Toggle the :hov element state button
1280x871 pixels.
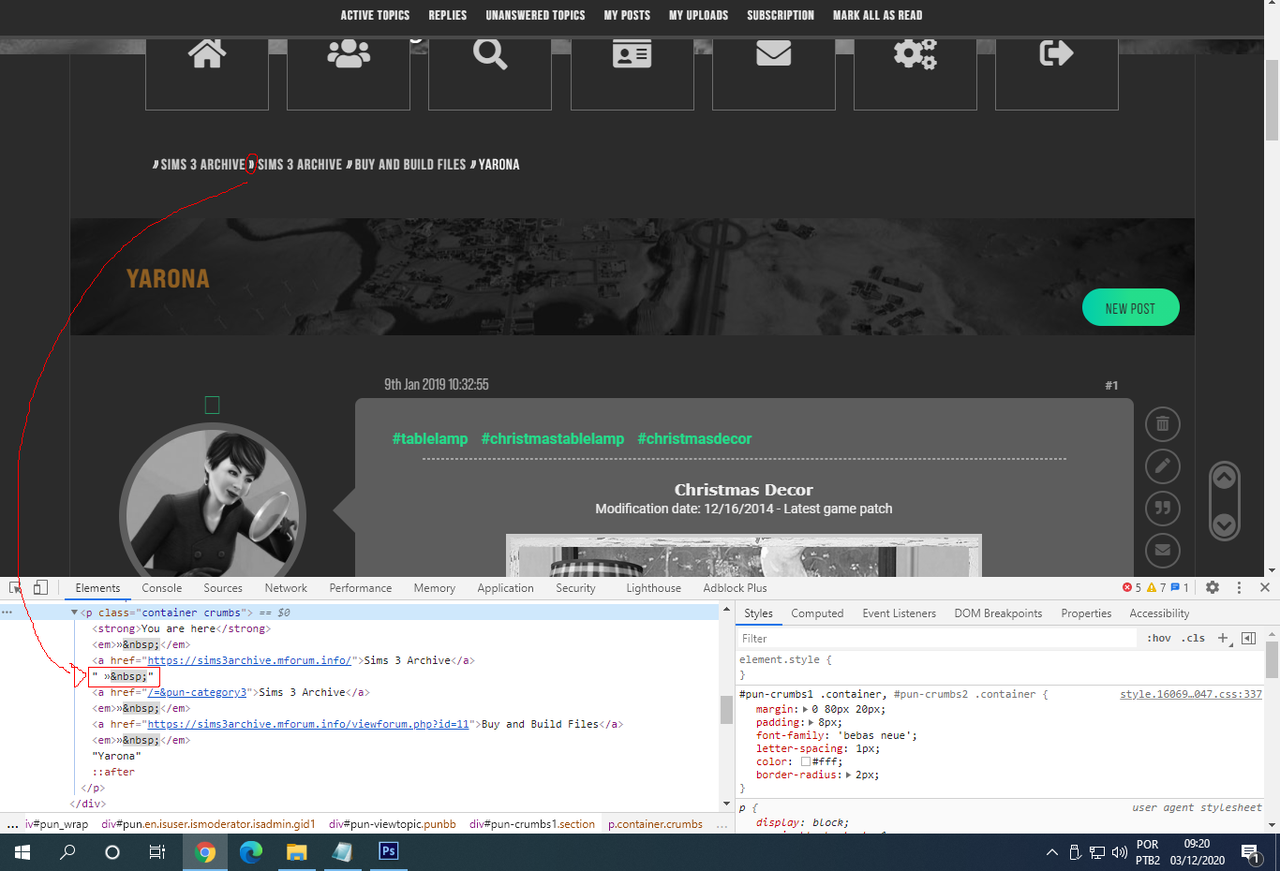coord(1159,638)
